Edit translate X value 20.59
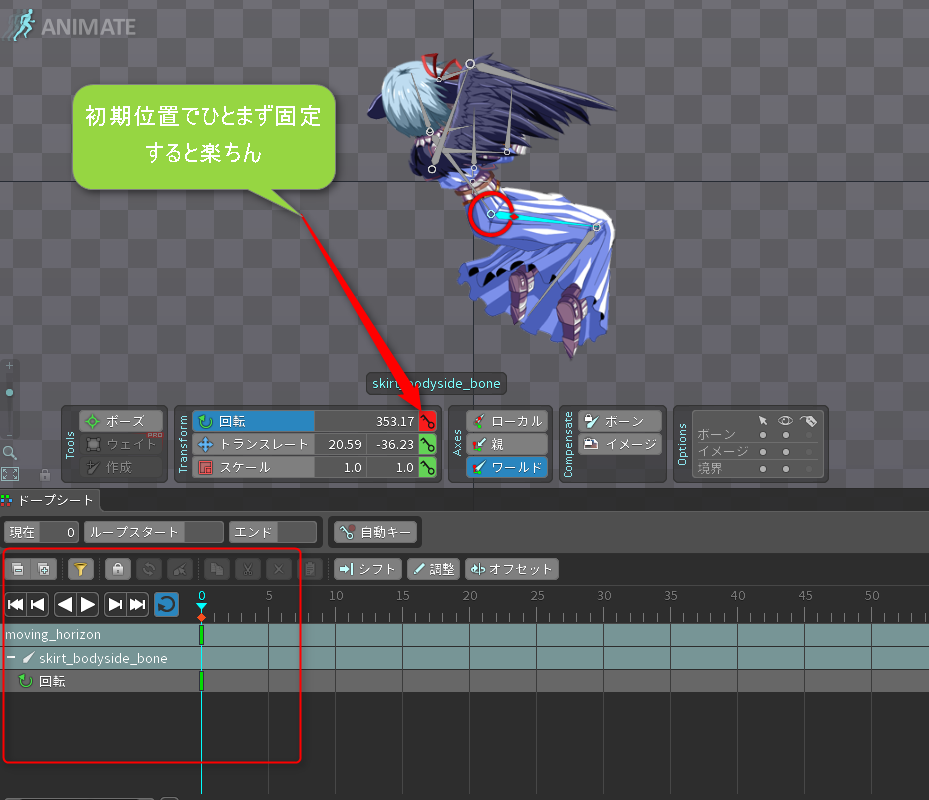Screen dimensions: 929x800 click(341, 444)
